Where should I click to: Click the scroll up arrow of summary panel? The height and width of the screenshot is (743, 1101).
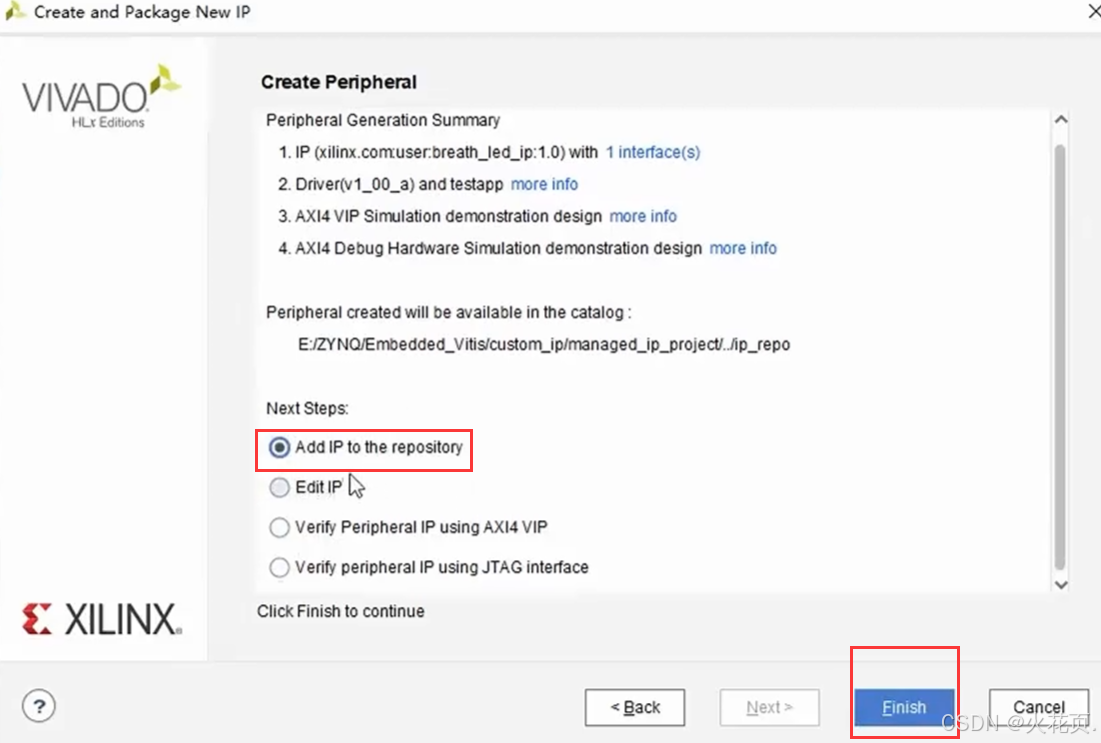pos(1061,120)
